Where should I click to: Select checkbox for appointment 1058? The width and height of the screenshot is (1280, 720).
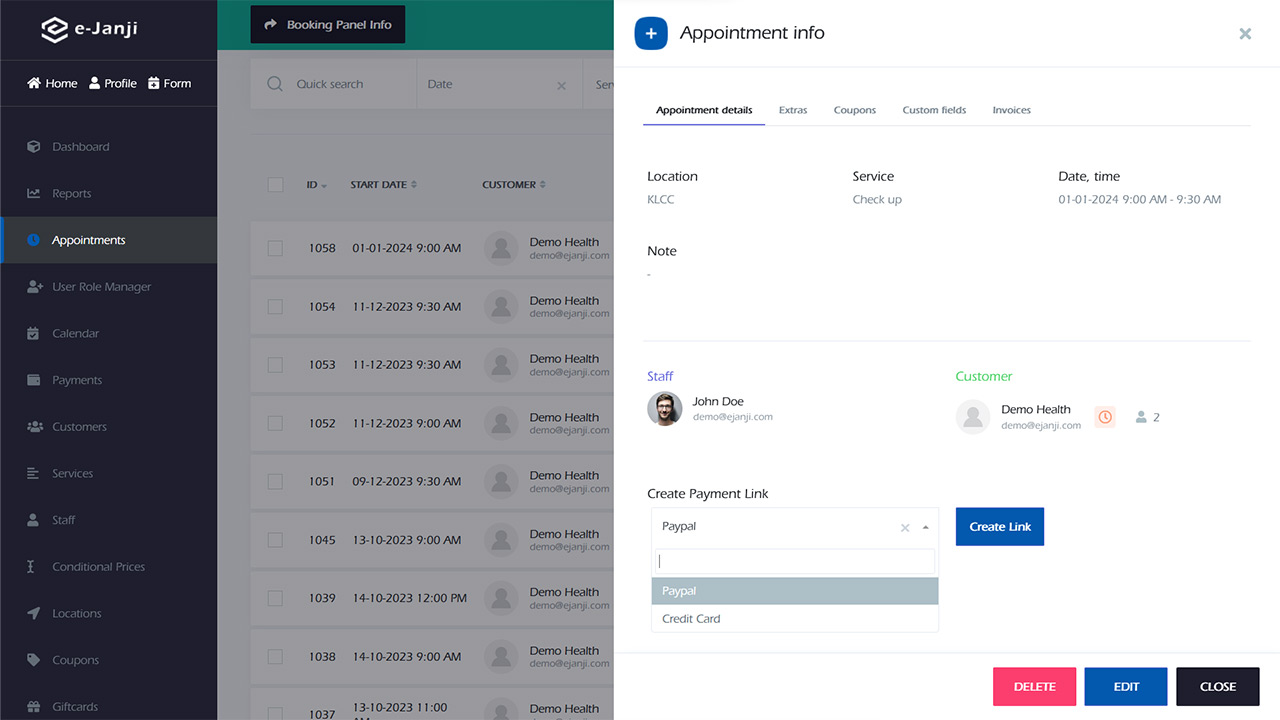(x=275, y=248)
